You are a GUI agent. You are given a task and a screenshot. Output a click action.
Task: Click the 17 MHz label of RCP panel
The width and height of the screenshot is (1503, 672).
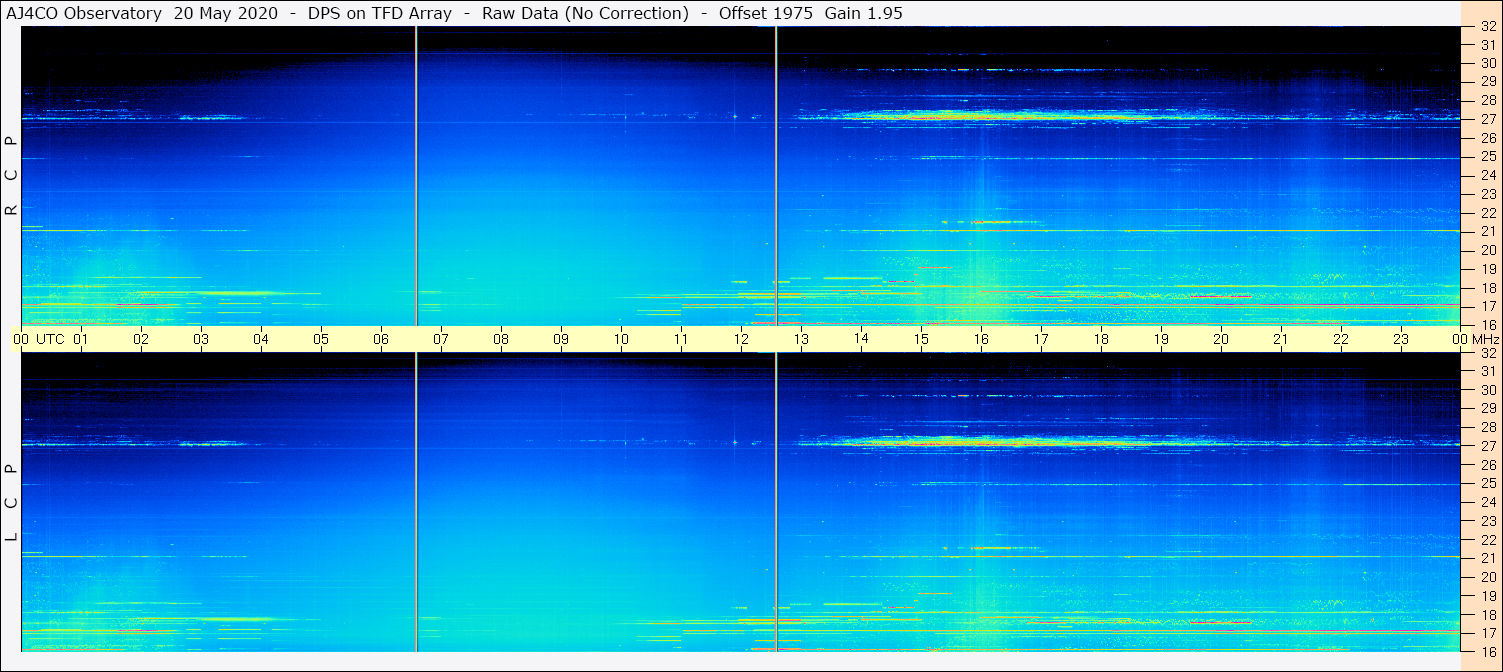coord(1487,306)
